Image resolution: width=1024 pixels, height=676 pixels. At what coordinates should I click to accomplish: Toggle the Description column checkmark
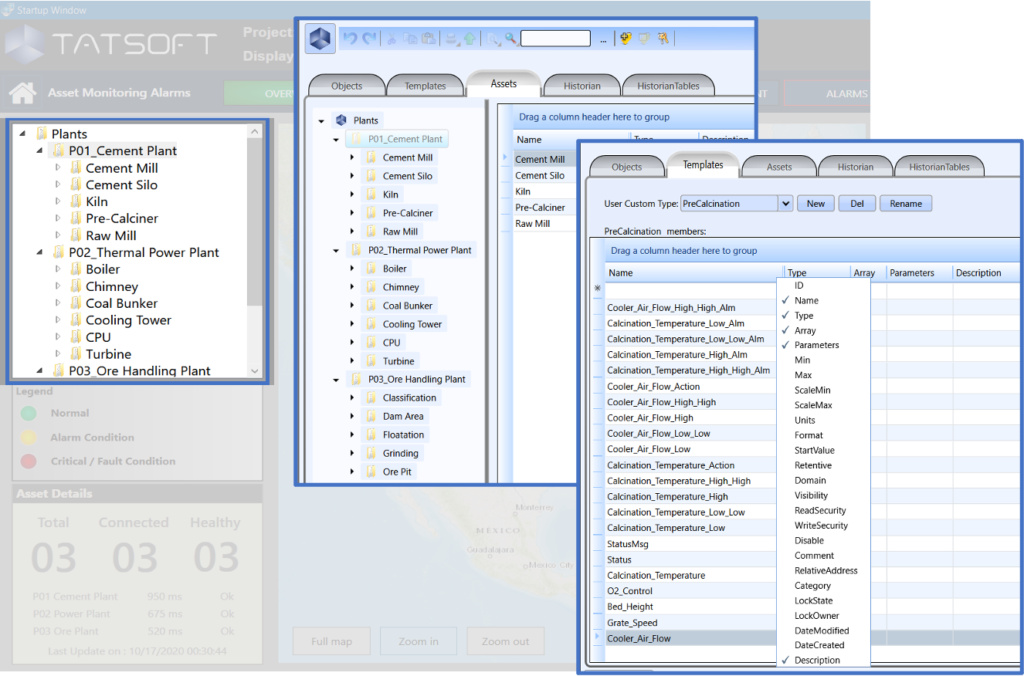pyautogui.click(x=816, y=660)
